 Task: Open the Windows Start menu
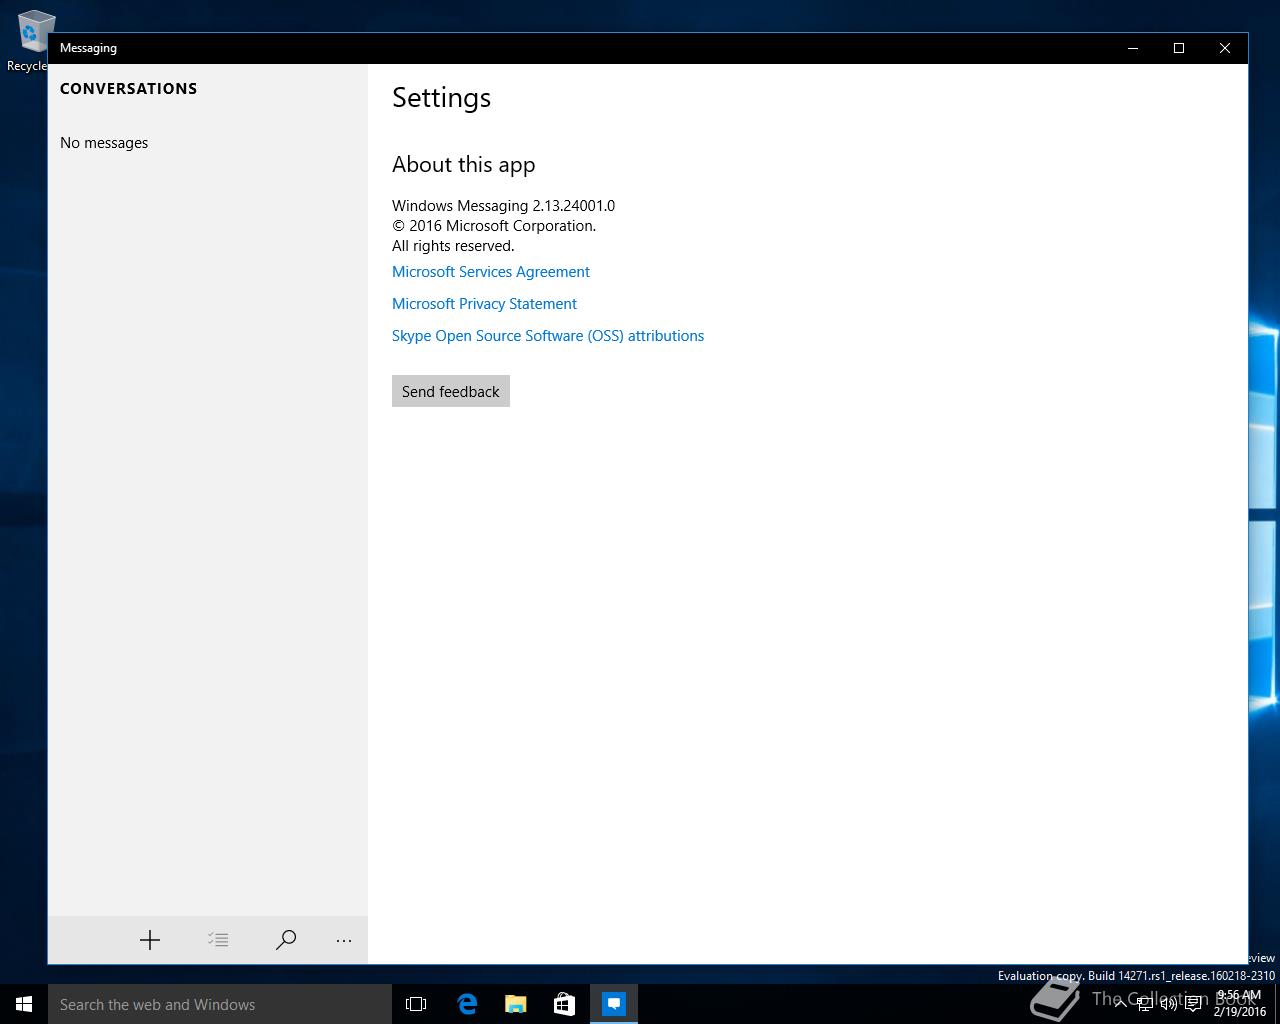24,1004
